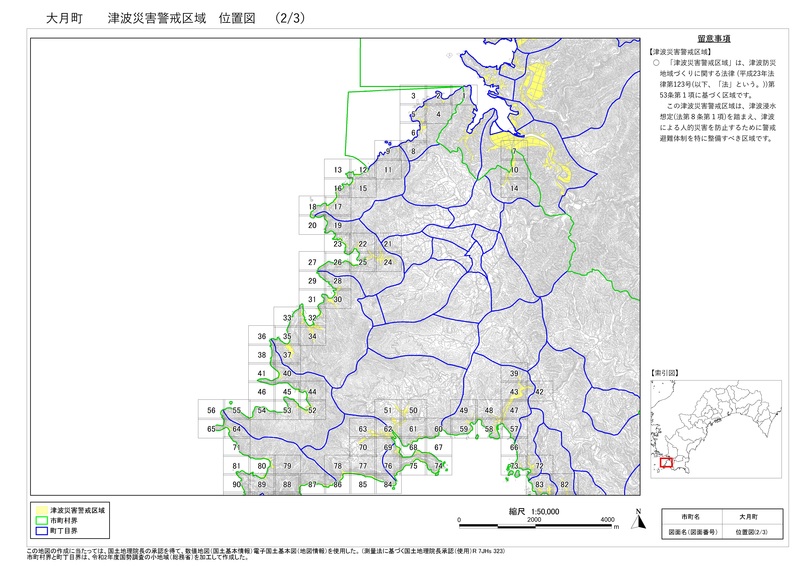Select map grid cell numbered 90

coord(237,485)
